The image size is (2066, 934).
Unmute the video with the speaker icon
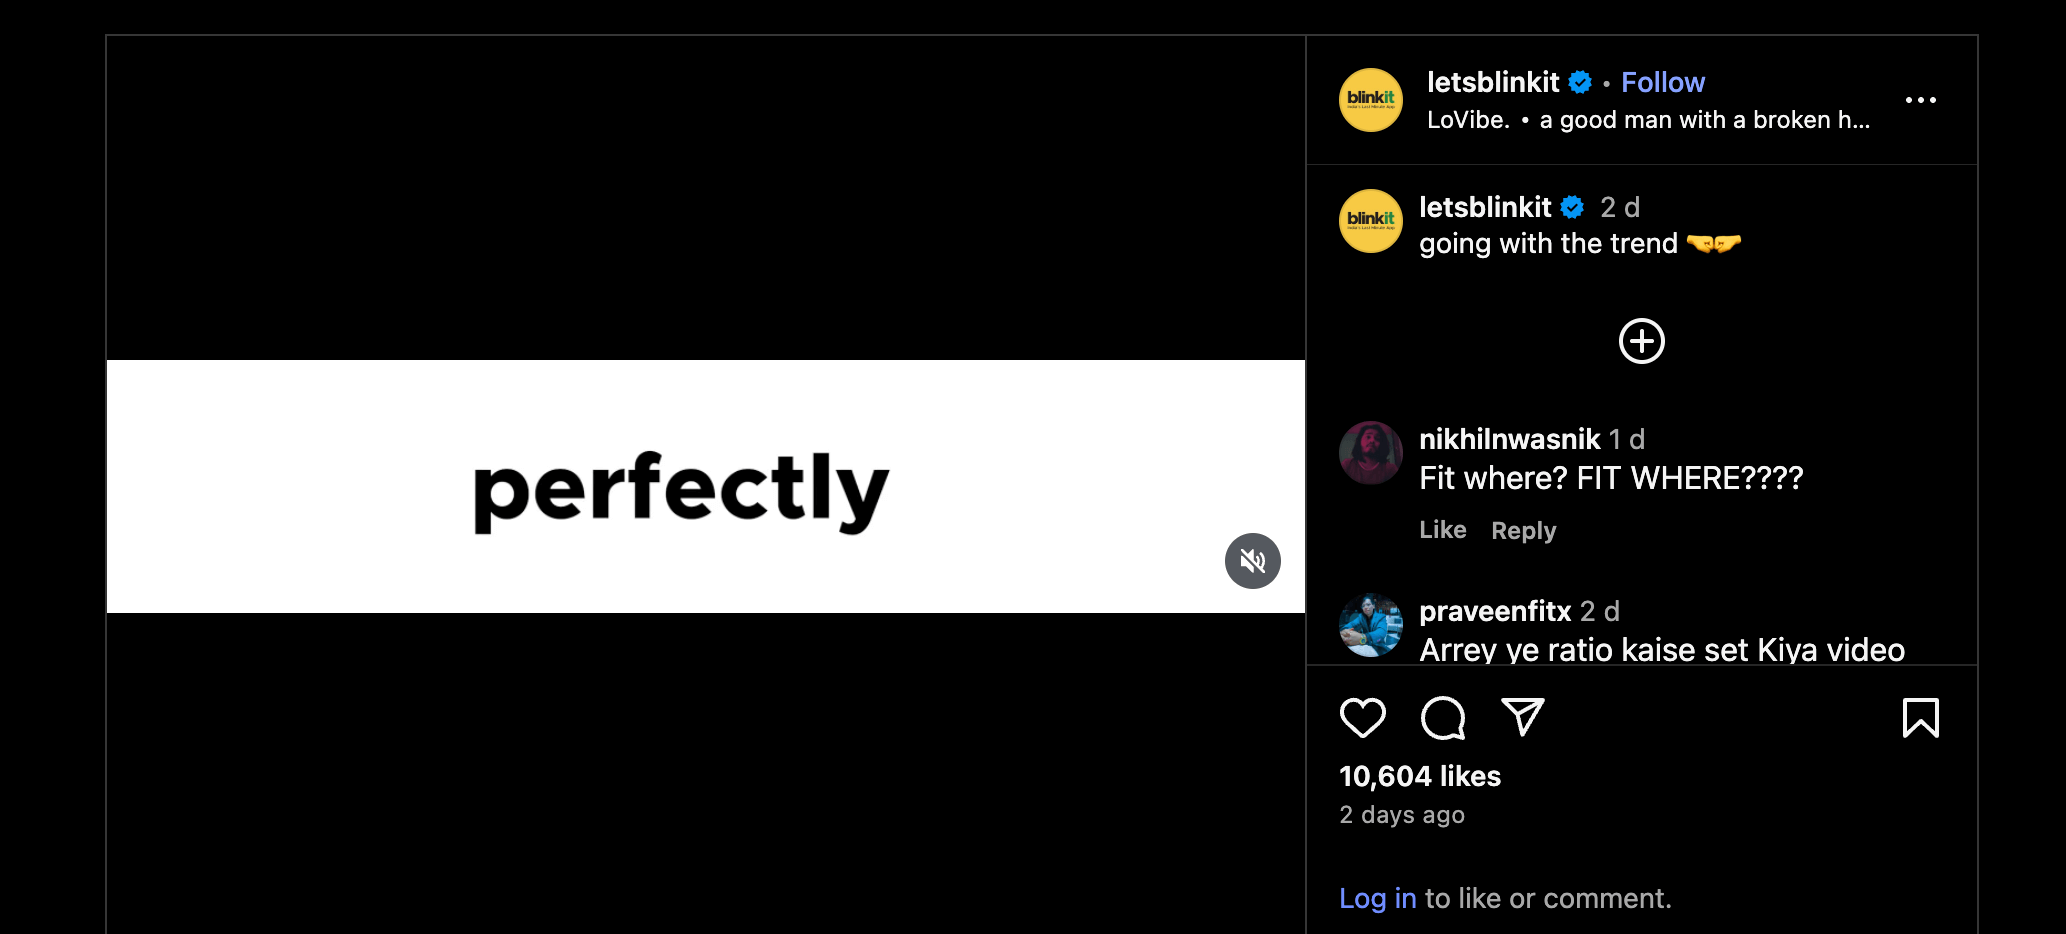tap(1252, 561)
